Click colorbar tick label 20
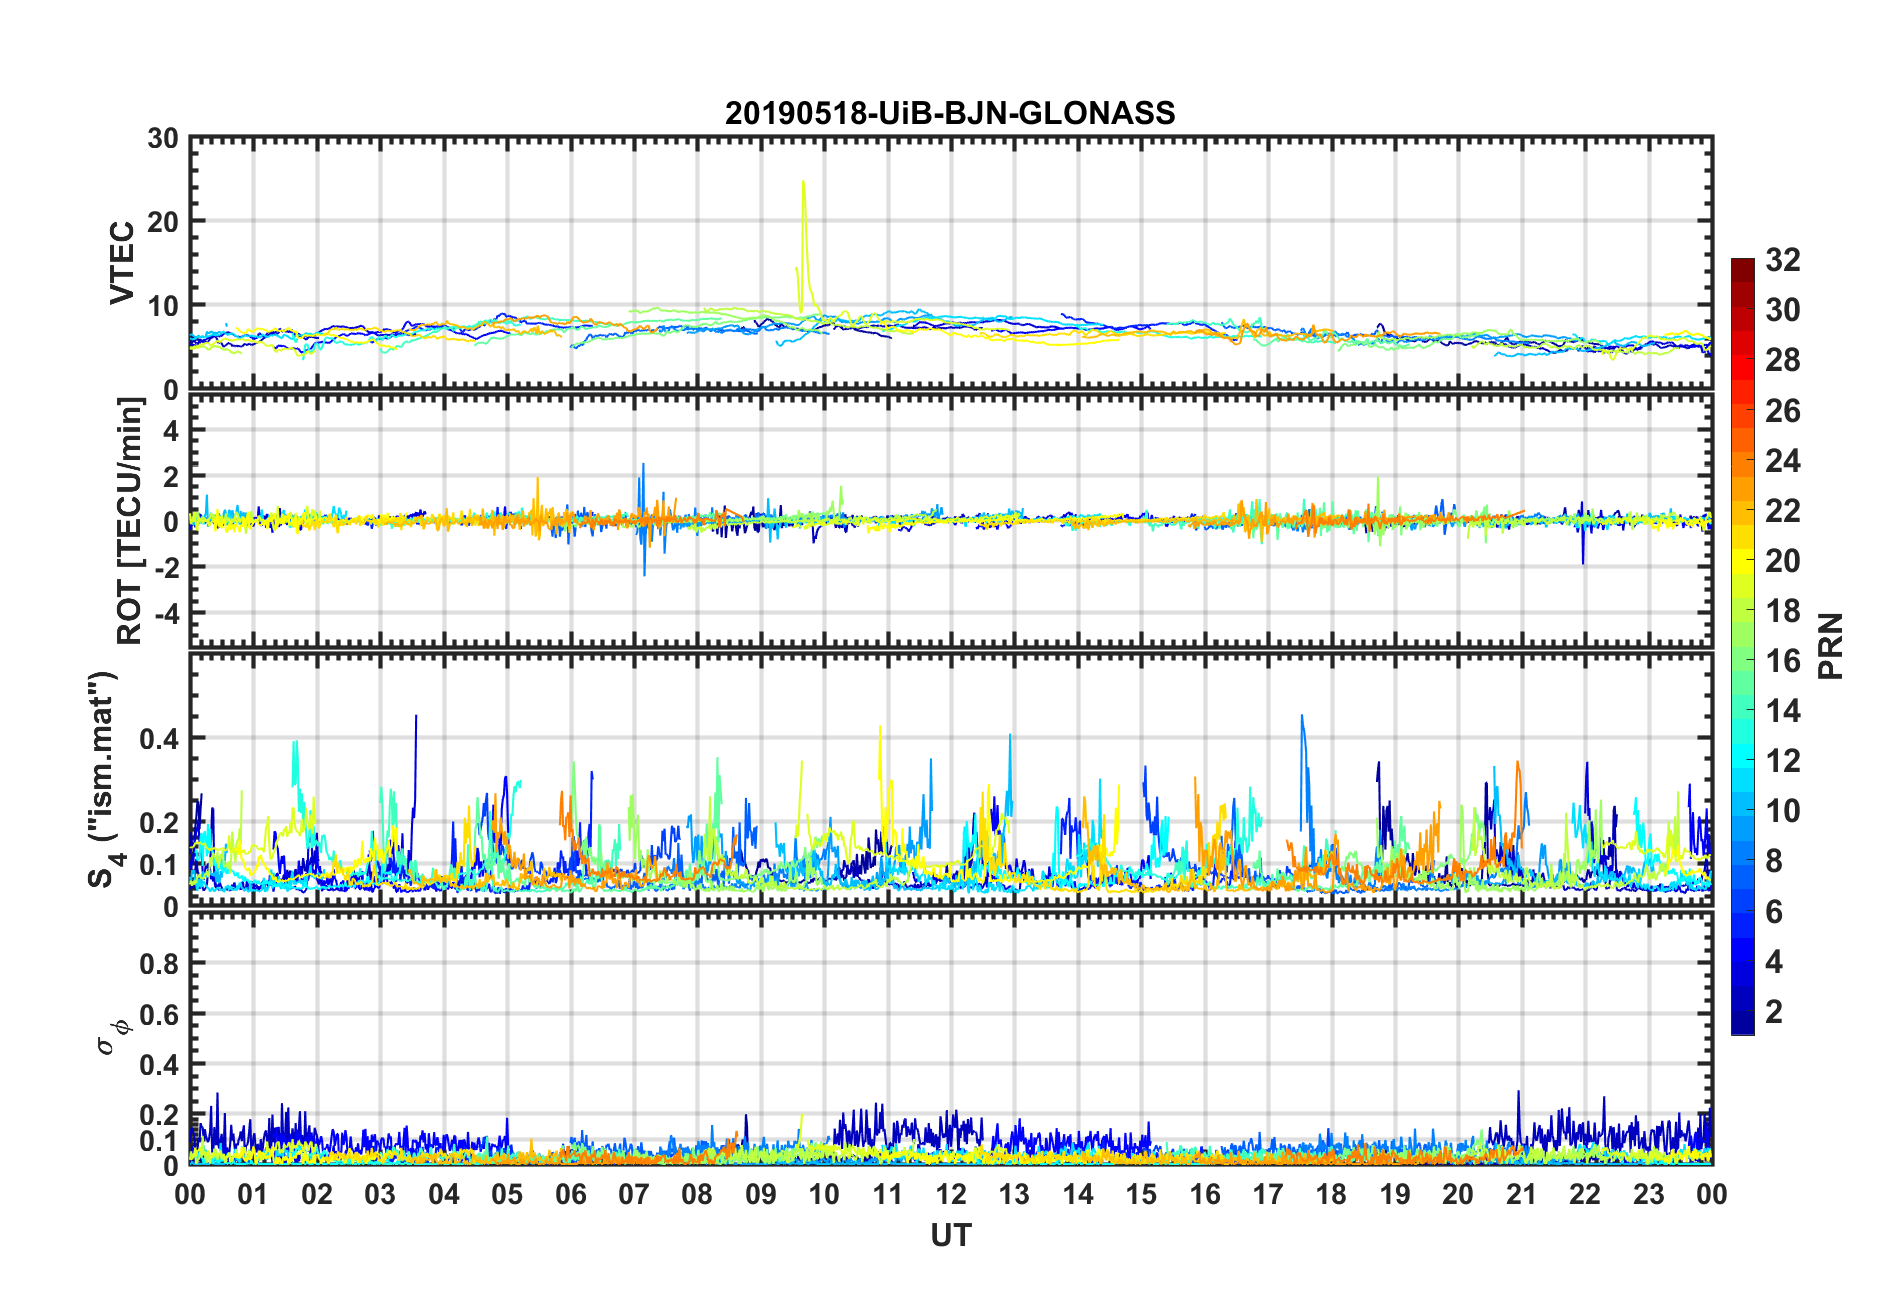Image resolution: width=1902 pixels, height=1292 pixels. click(x=1782, y=561)
